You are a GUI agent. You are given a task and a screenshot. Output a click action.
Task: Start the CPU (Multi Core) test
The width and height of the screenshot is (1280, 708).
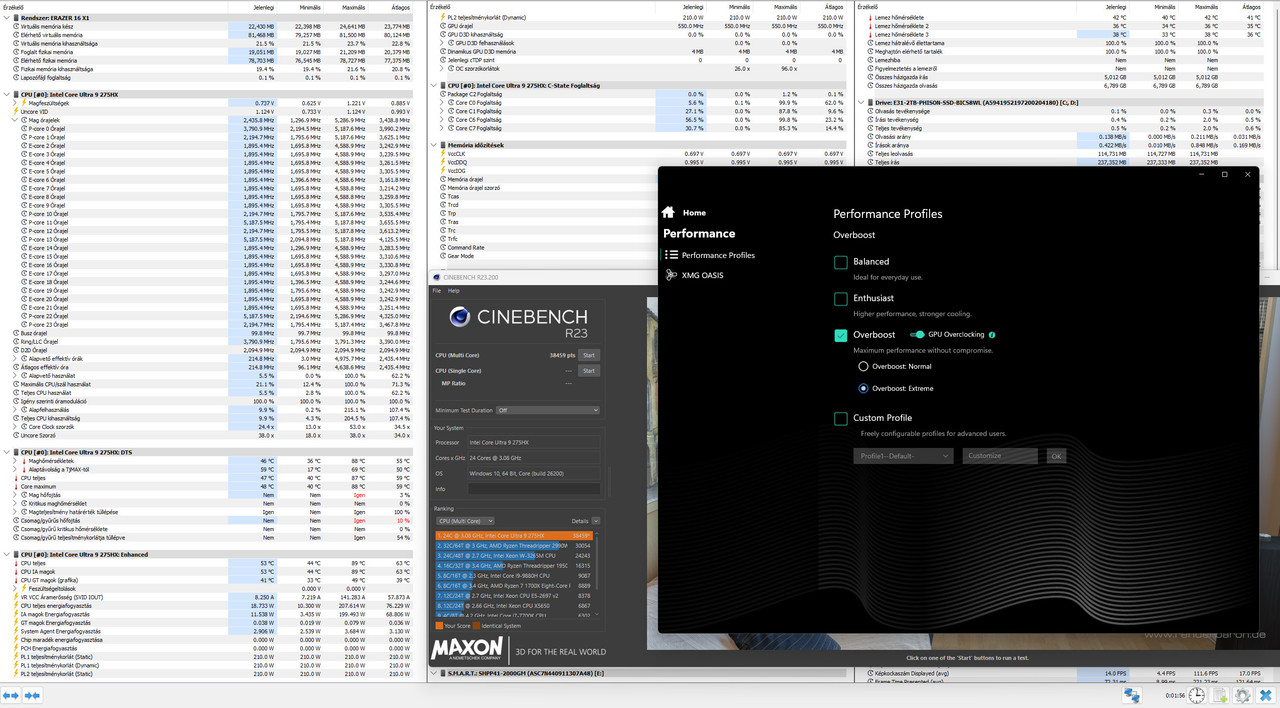(589, 355)
